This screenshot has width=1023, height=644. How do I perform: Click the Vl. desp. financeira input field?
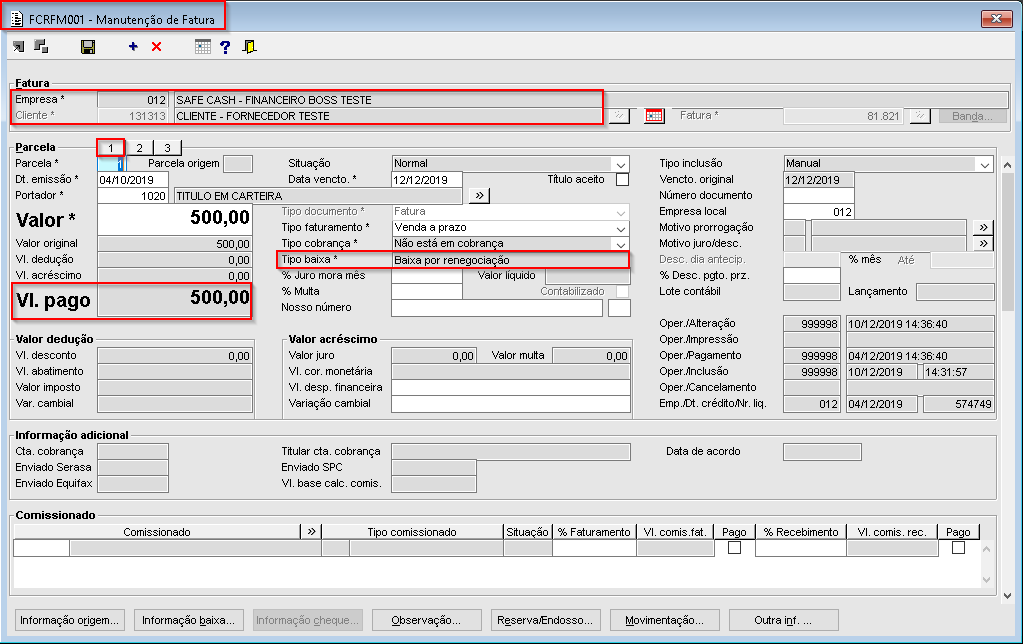point(511,388)
